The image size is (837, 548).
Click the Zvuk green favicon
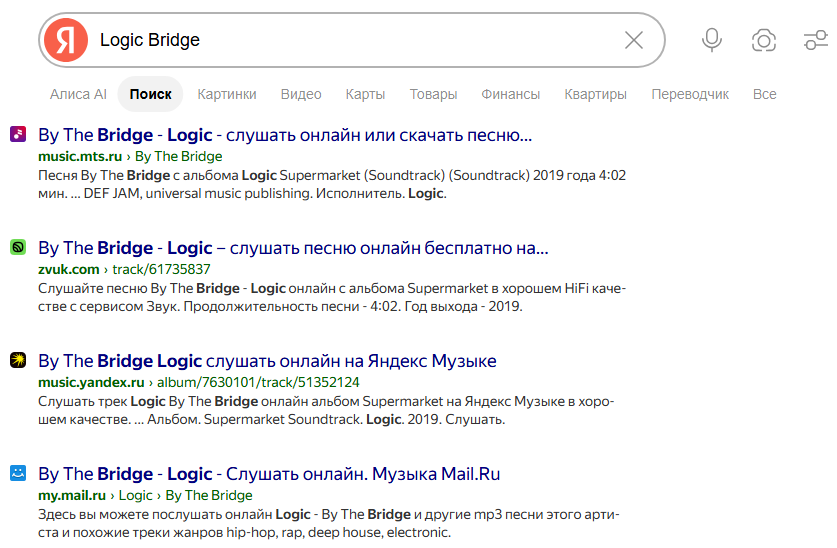pyautogui.click(x=18, y=247)
